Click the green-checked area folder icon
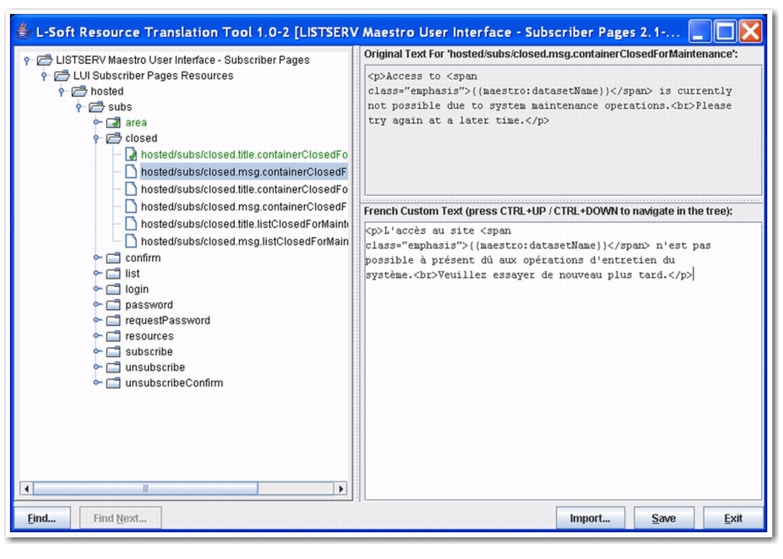The image size is (783, 559). click(x=114, y=122)
